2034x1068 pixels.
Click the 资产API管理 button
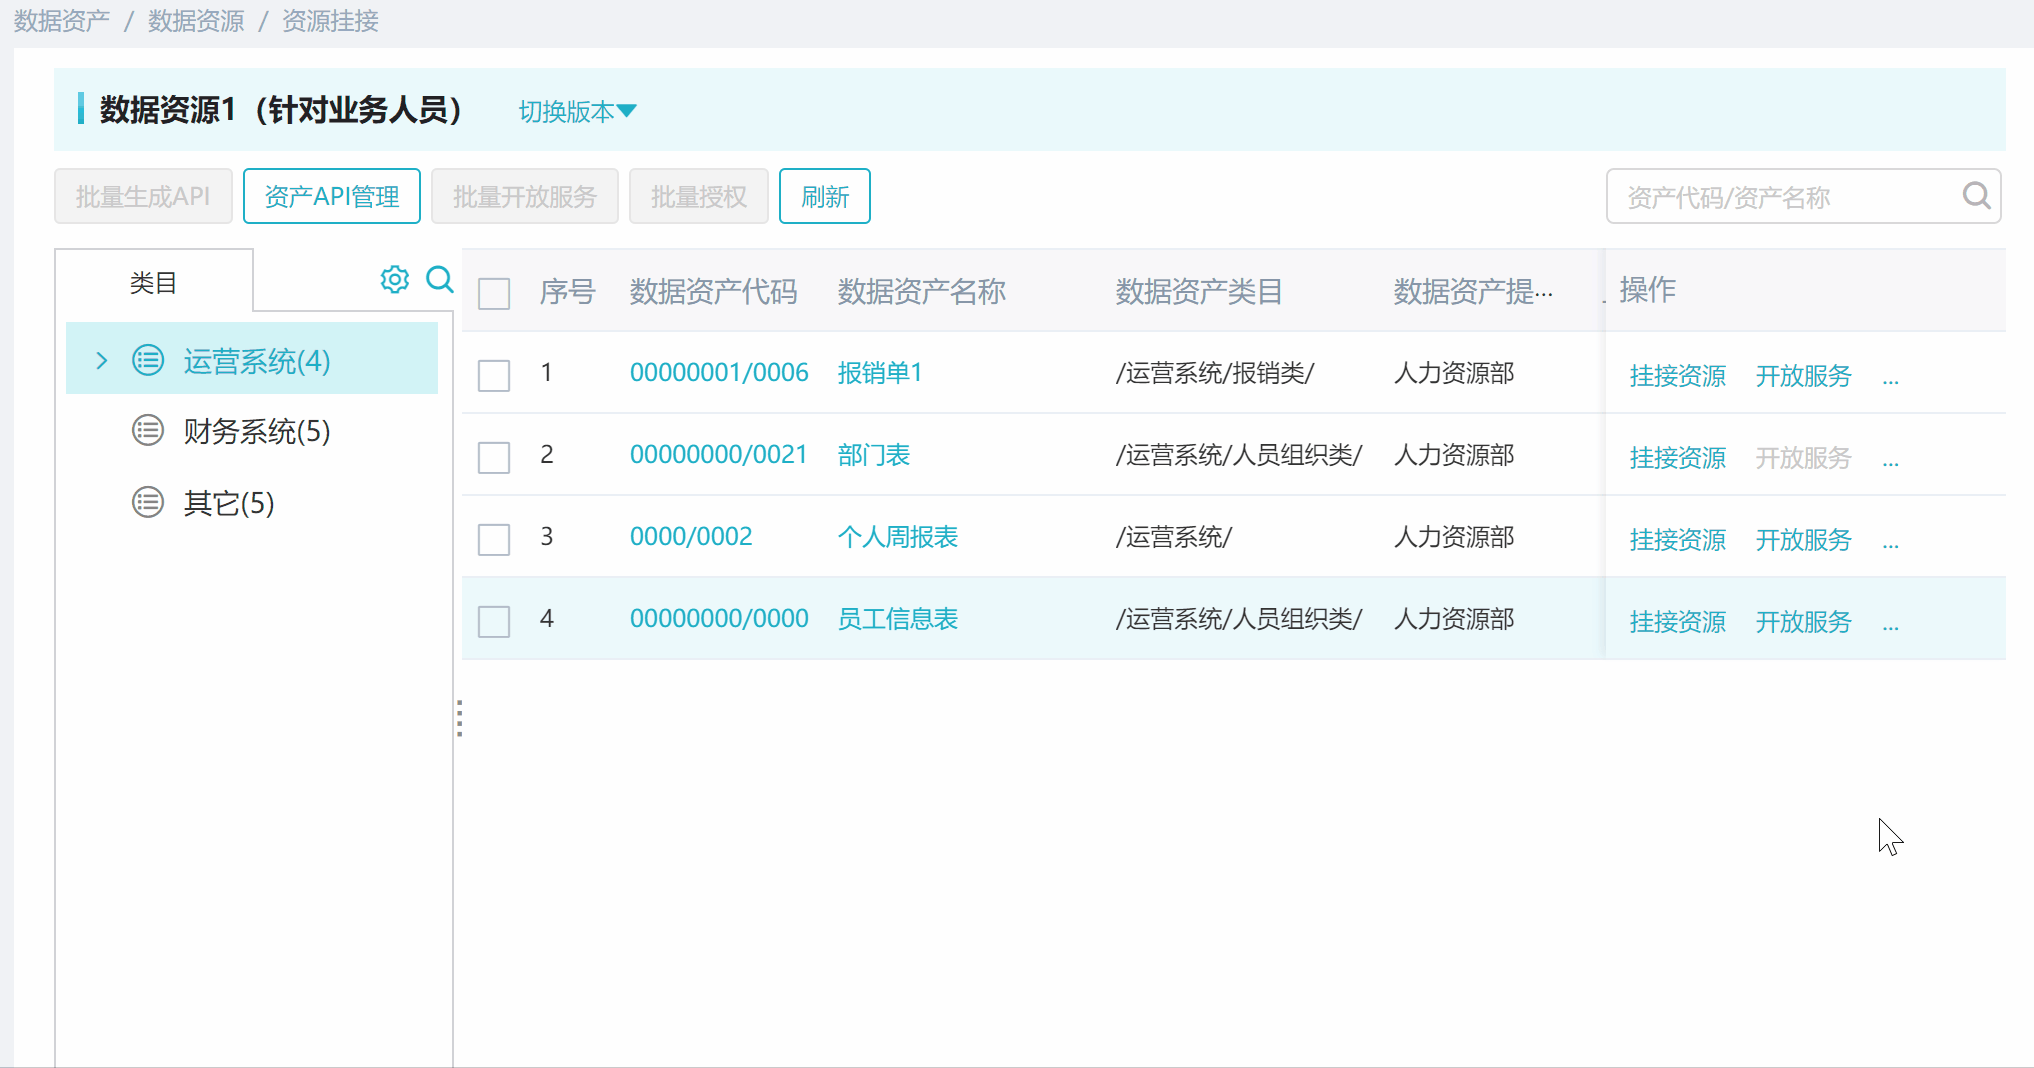332,196
